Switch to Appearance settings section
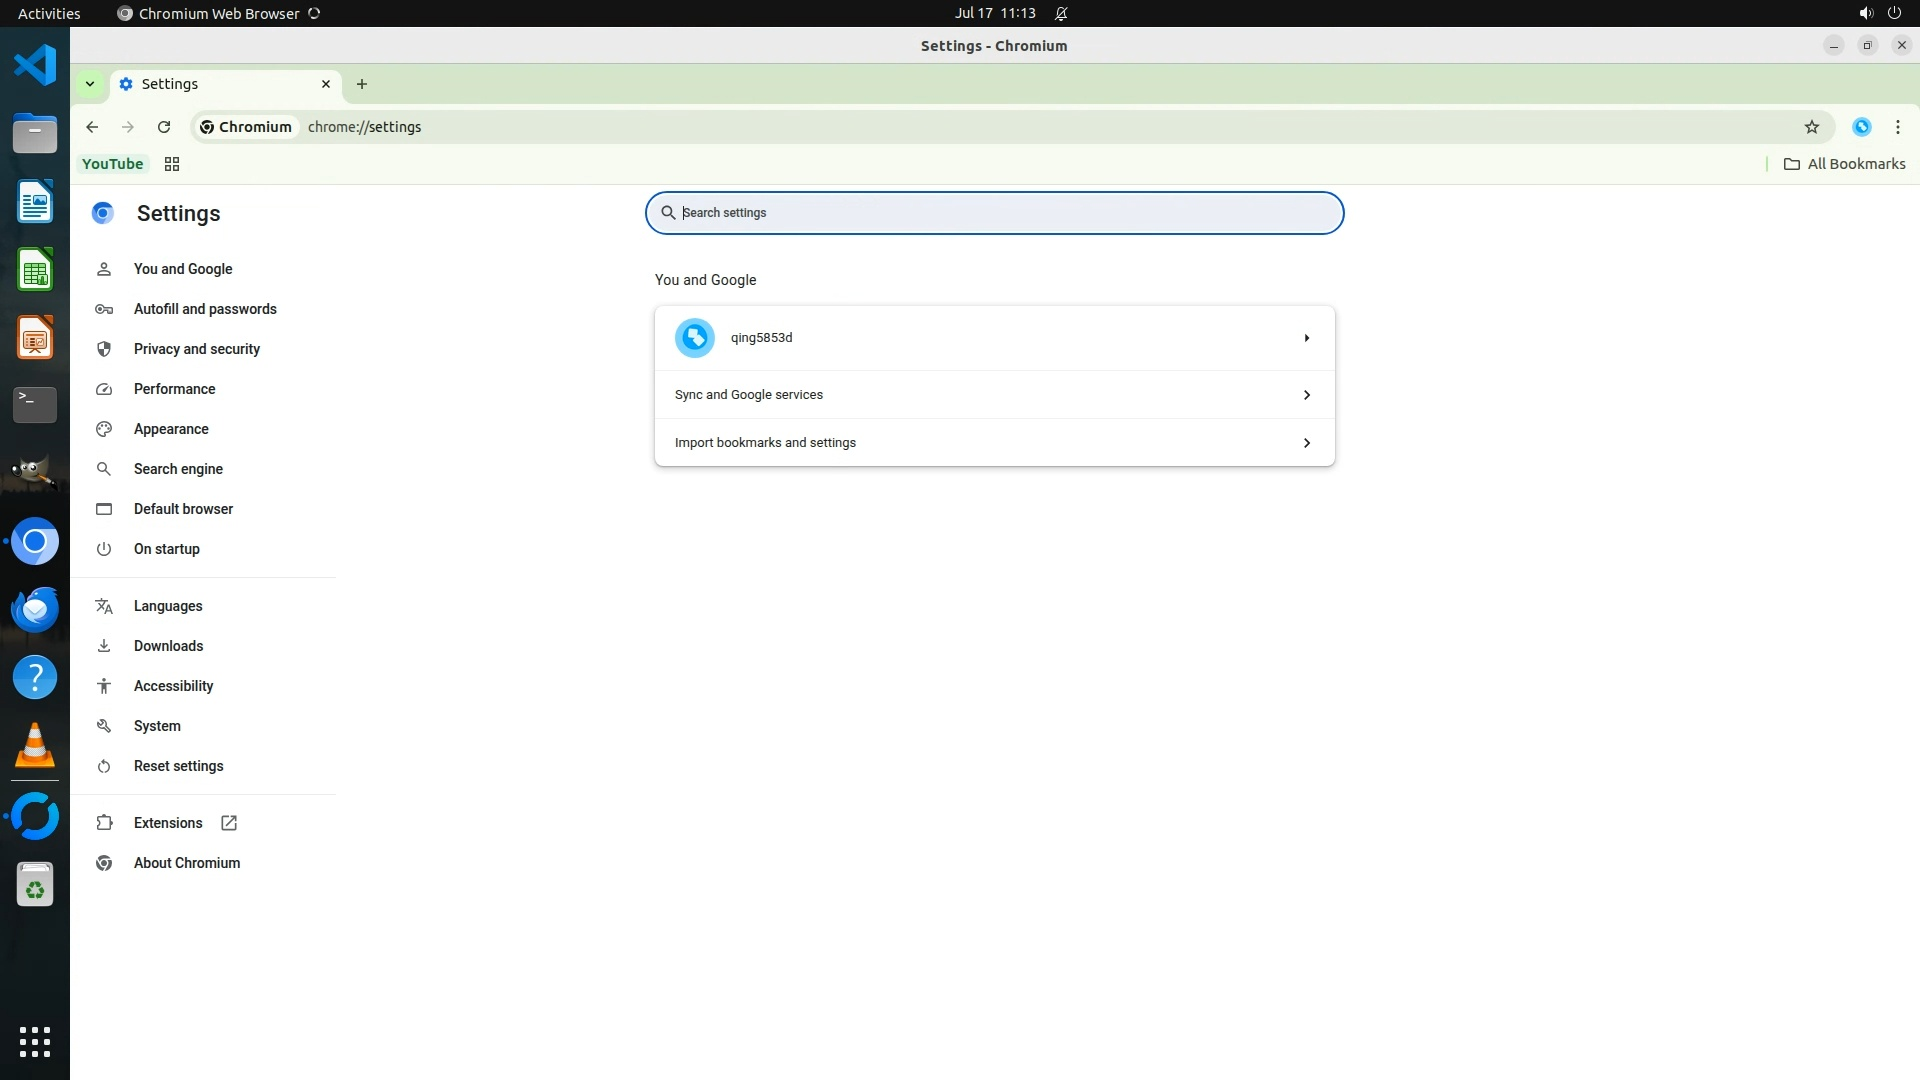 [171, 429]
